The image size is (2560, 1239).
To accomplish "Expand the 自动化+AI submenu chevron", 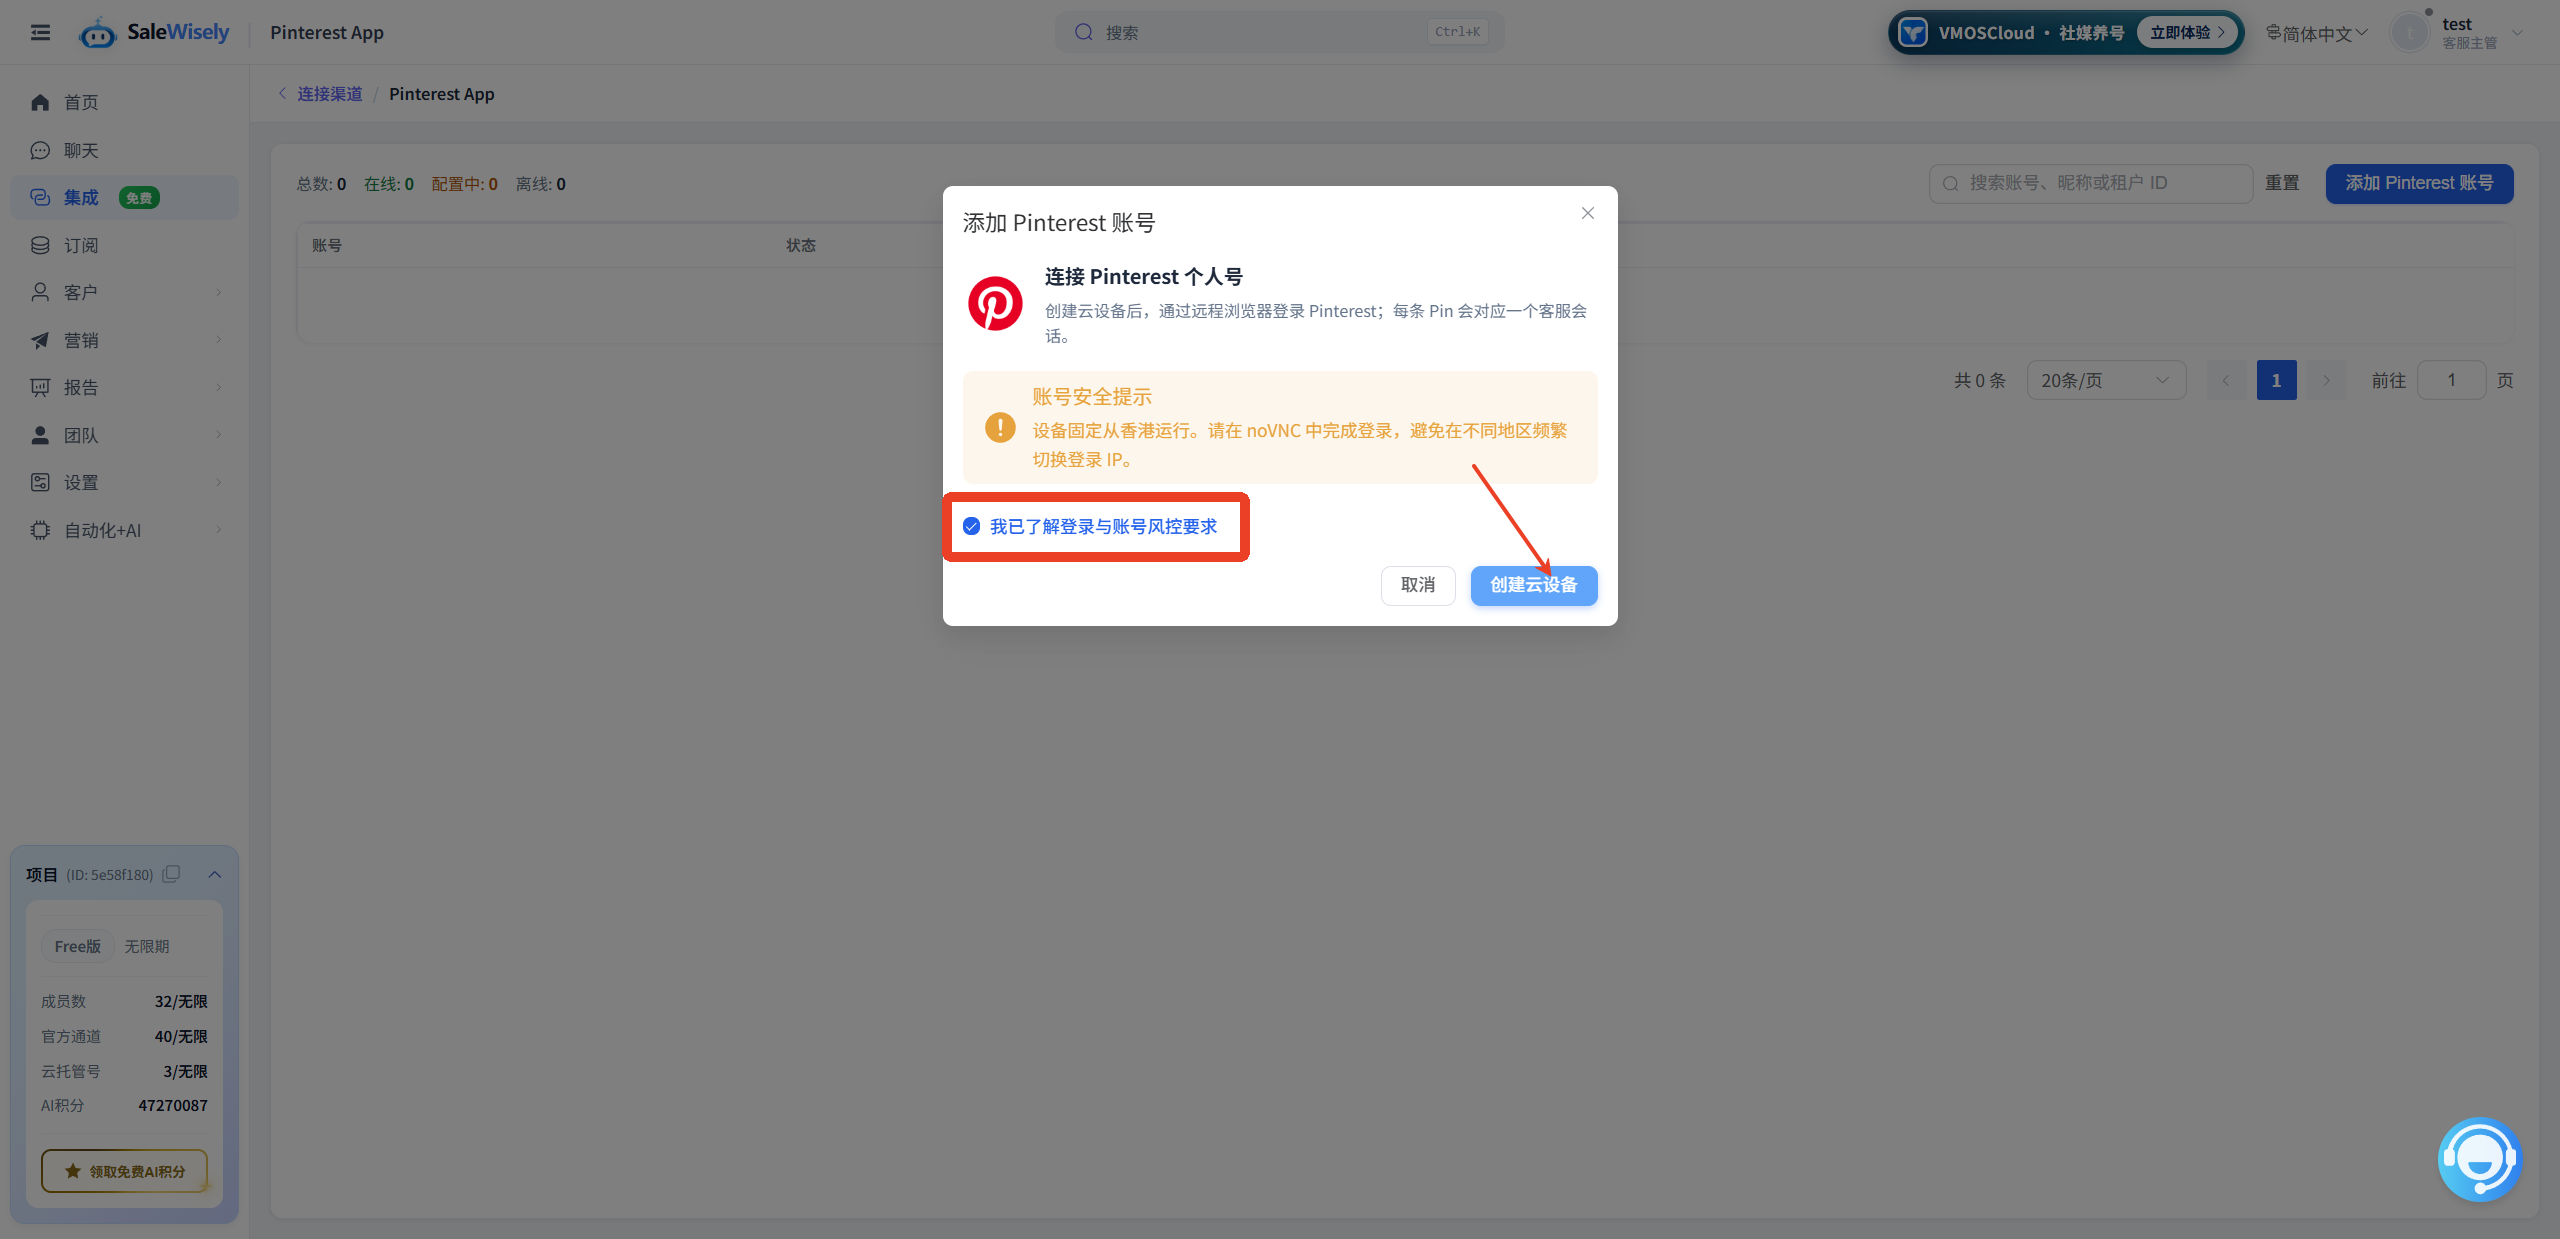I will (219, 531).
